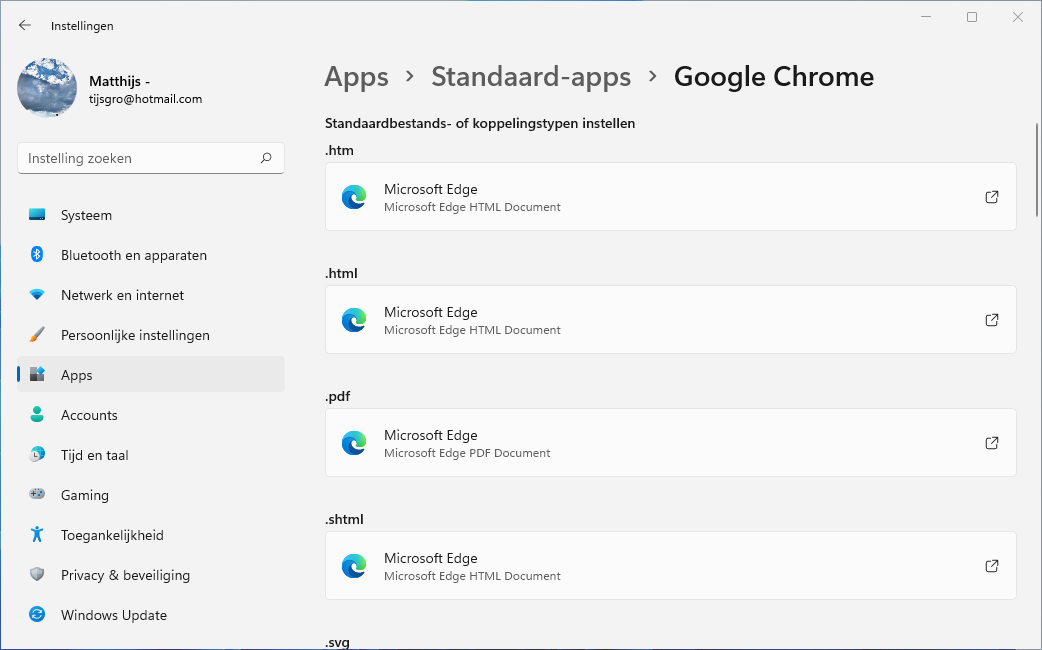Navigate to Standaard-apps breadcrumb
1042x650 pixels.
pos(531,77)
